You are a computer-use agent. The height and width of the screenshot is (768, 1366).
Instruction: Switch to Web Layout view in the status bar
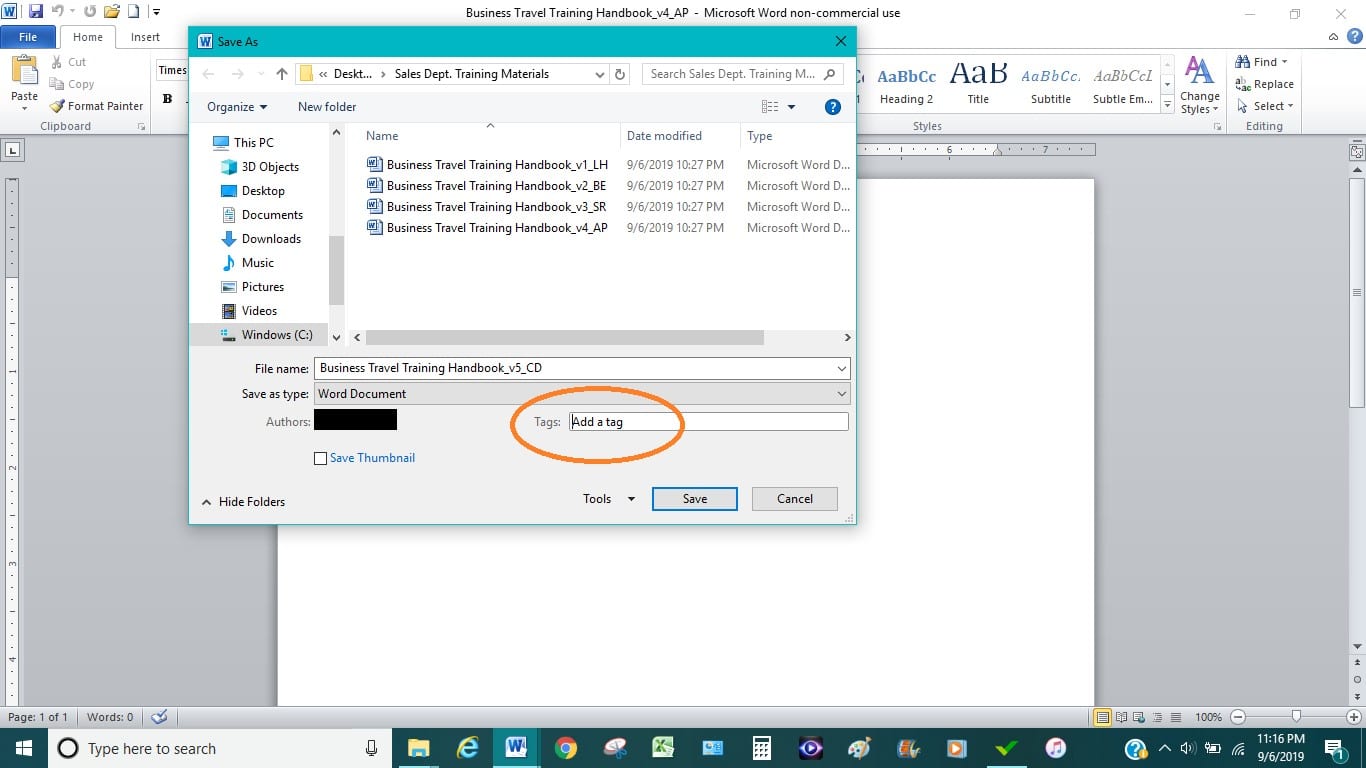click(1137, 717)
